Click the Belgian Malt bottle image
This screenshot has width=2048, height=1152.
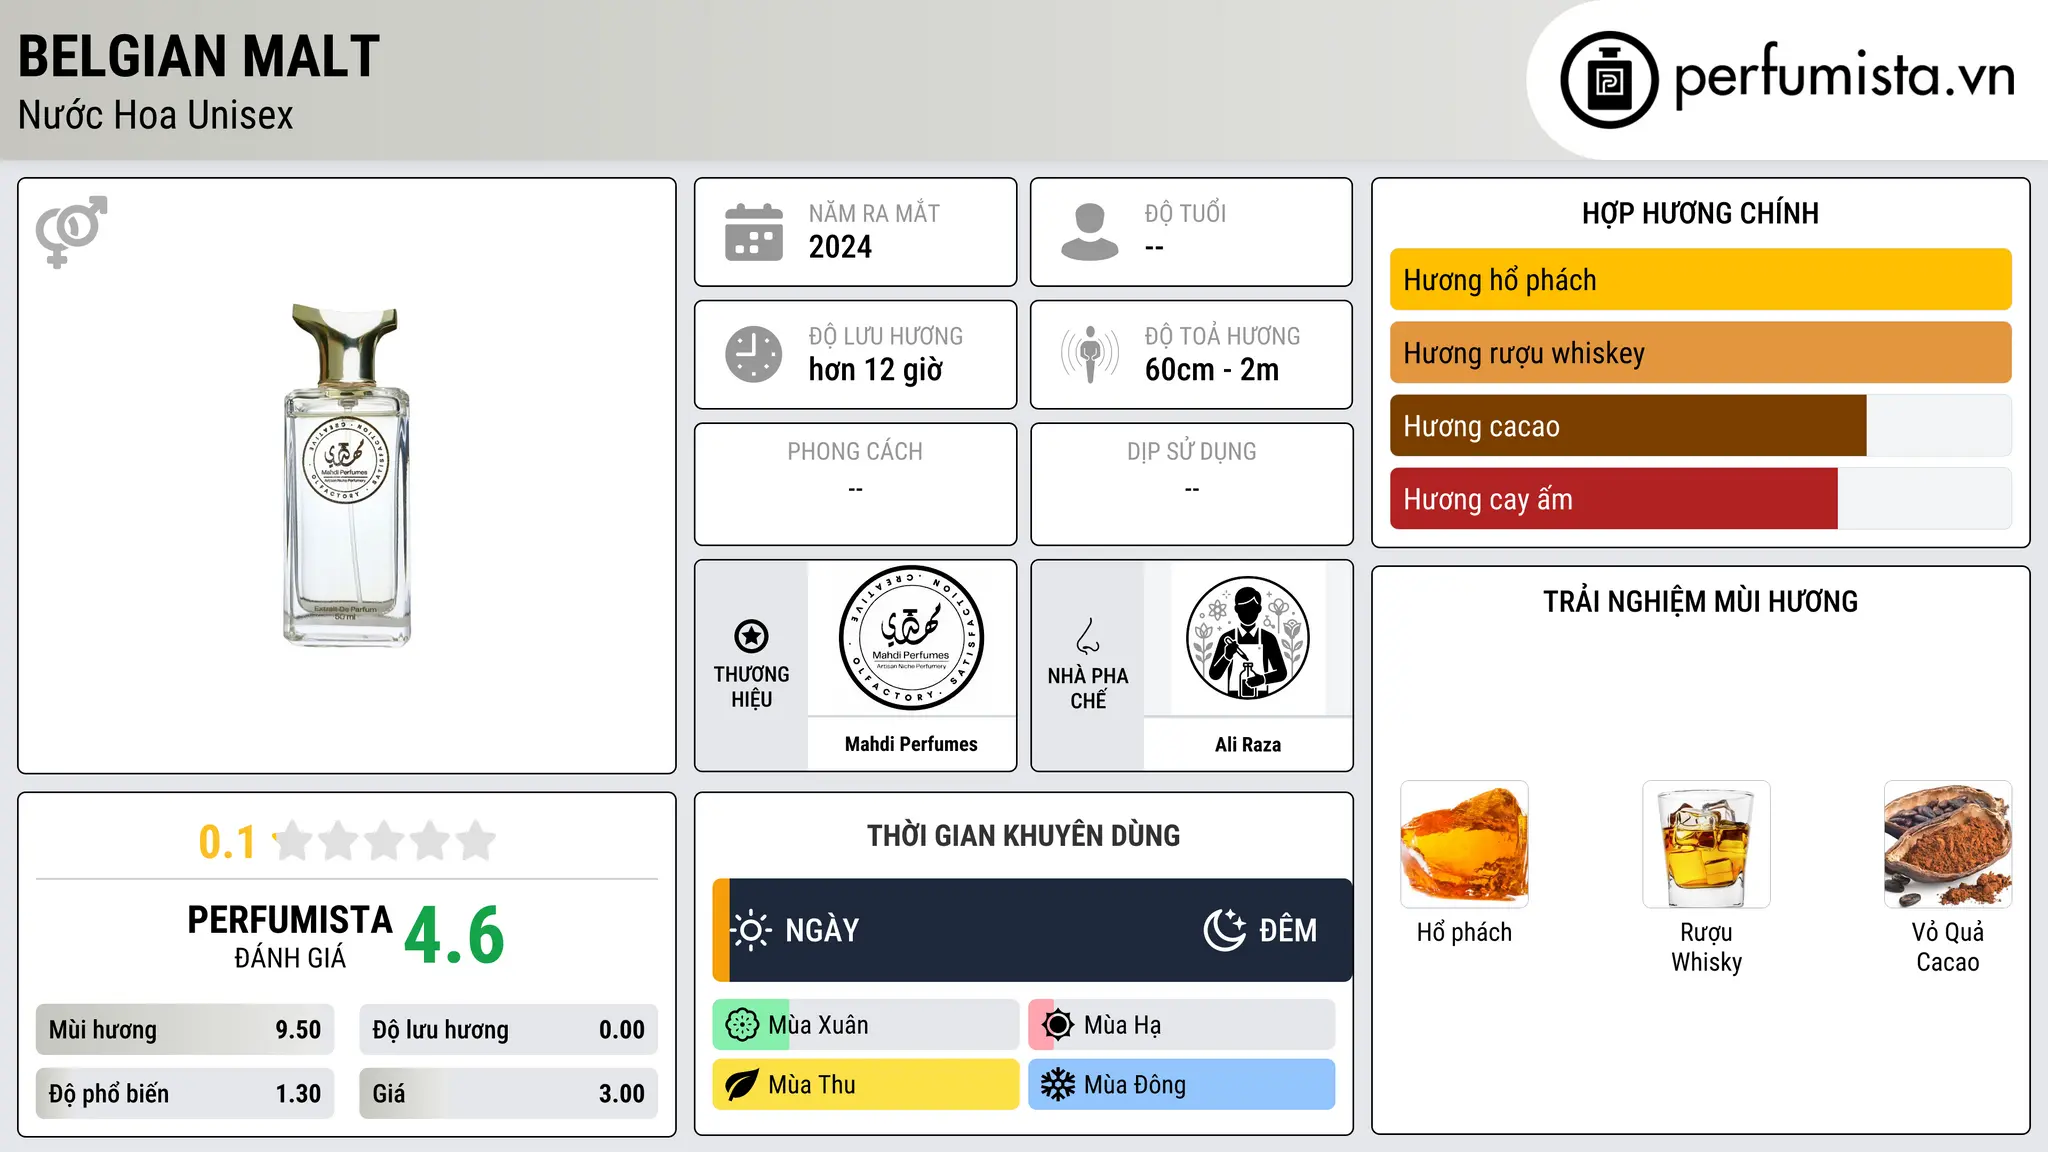click(x=347, y=476)
